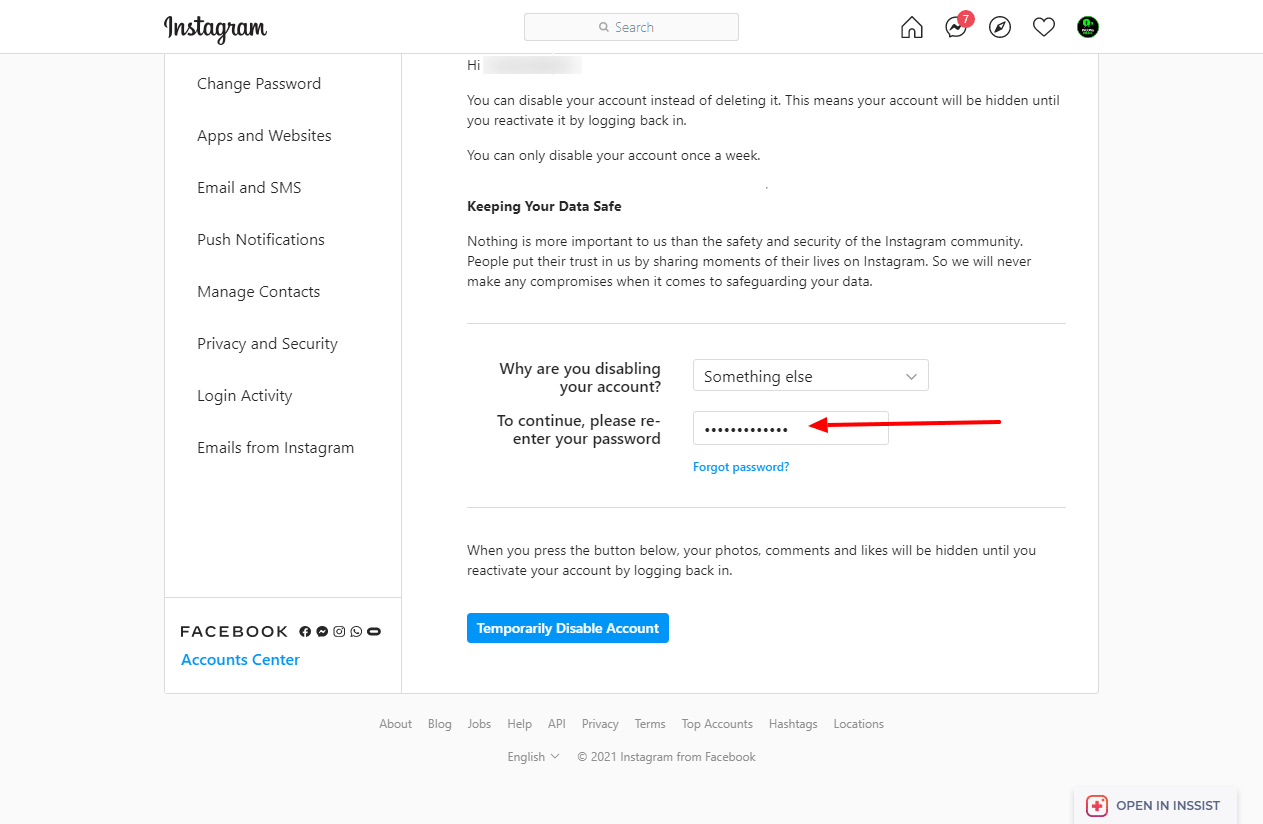Open the Top Accounts footer link

point(717,724)
